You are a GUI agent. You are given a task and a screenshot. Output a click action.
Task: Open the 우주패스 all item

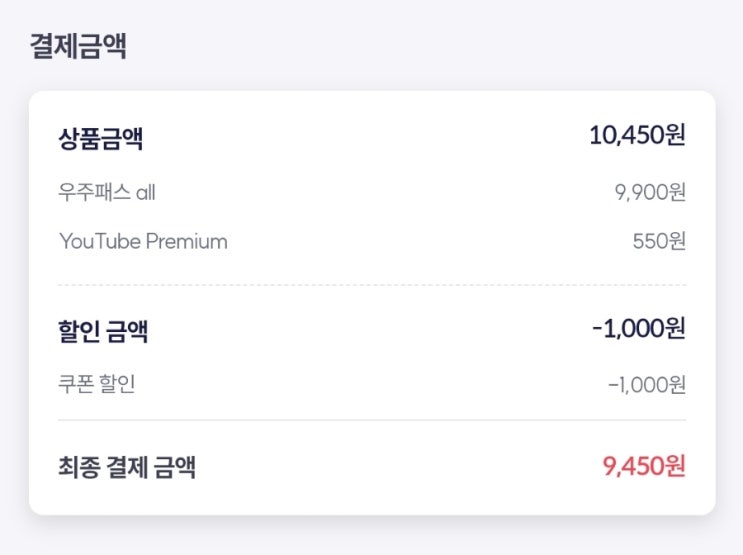(107, 192)
